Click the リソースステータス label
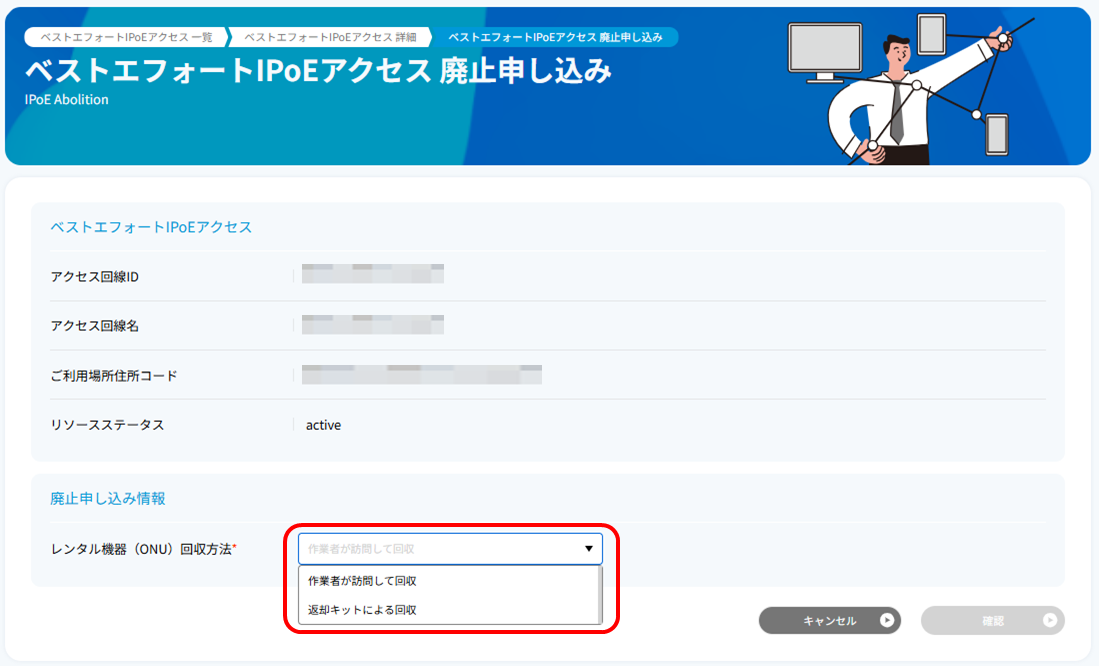The image size is (1099, 666). (107, 425)
